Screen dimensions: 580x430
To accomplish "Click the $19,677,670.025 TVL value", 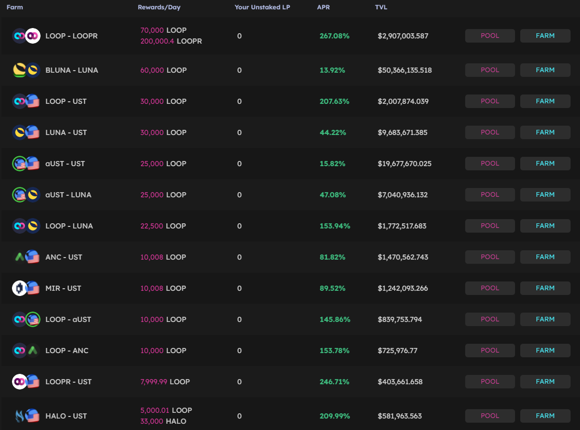I will point(404,164).
